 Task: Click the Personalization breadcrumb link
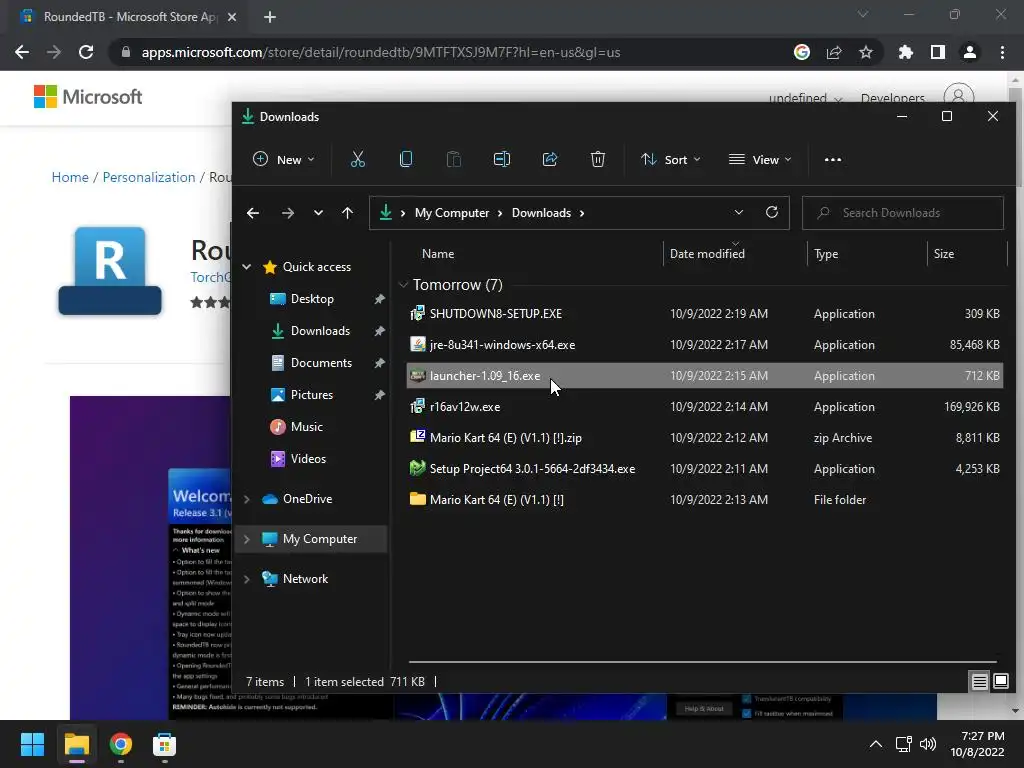coord(149,177)
